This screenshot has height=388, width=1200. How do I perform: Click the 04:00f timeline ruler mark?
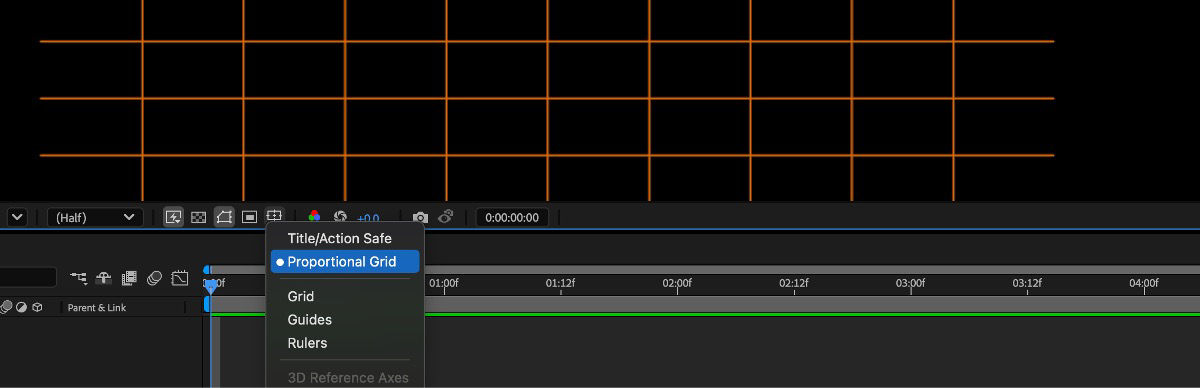click(x=1144, y=283)
